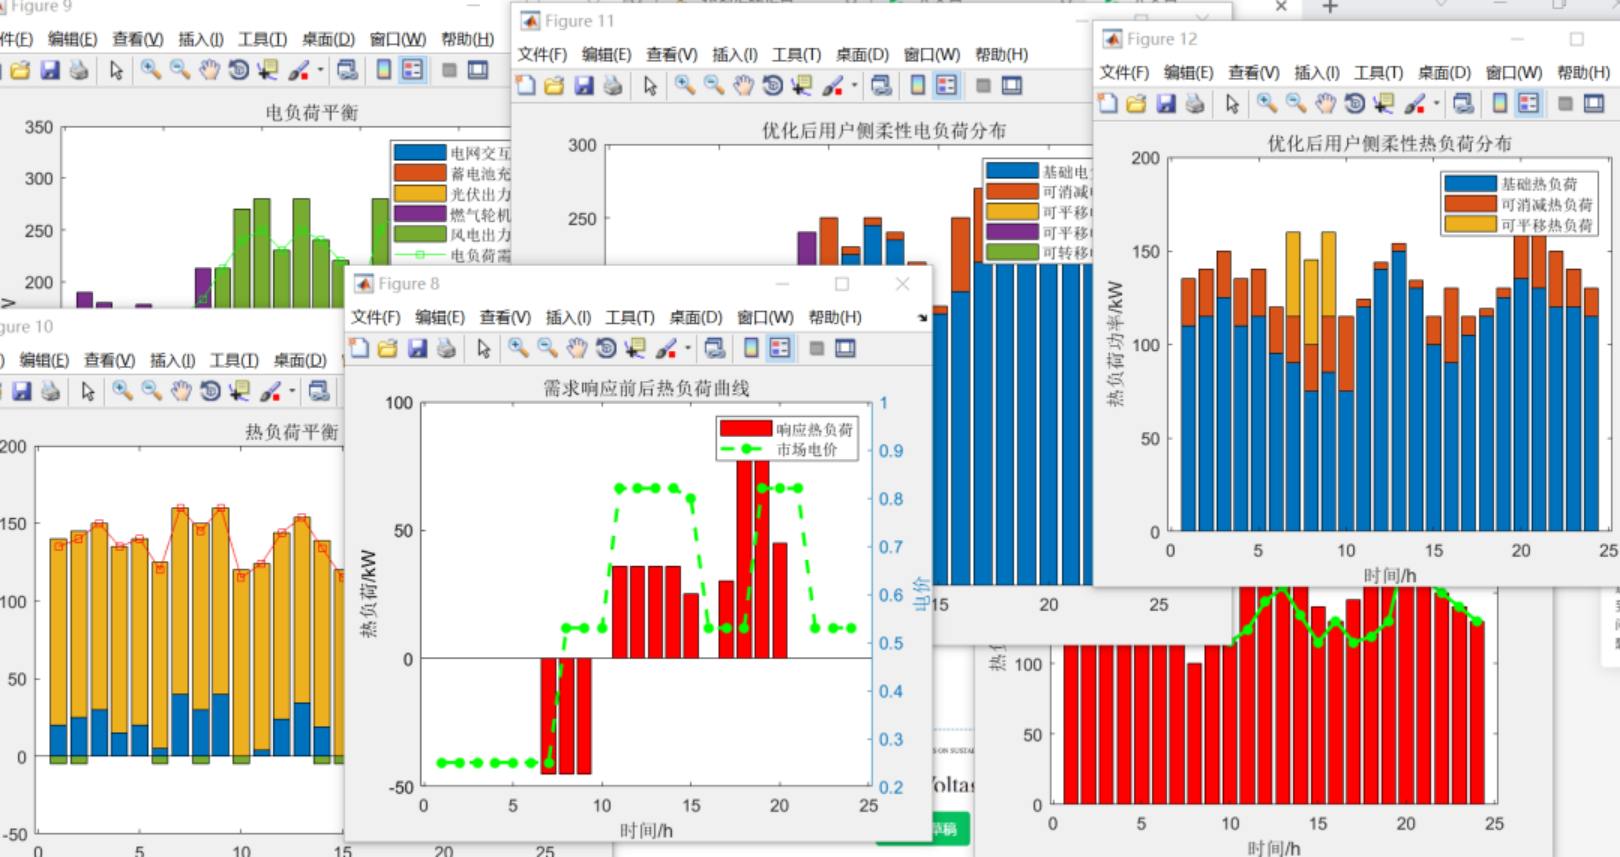The width and height of the screenshot is (1620, 857).
Task: Show plot tools in Figure 11 toolbar
Action: click(1012, 86)
